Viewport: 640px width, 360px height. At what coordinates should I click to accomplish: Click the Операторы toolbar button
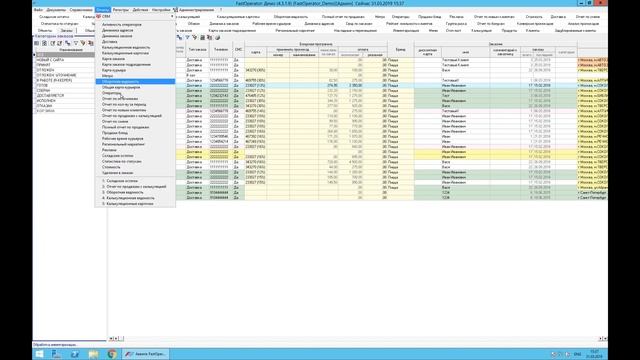click(x=400, y=17)
